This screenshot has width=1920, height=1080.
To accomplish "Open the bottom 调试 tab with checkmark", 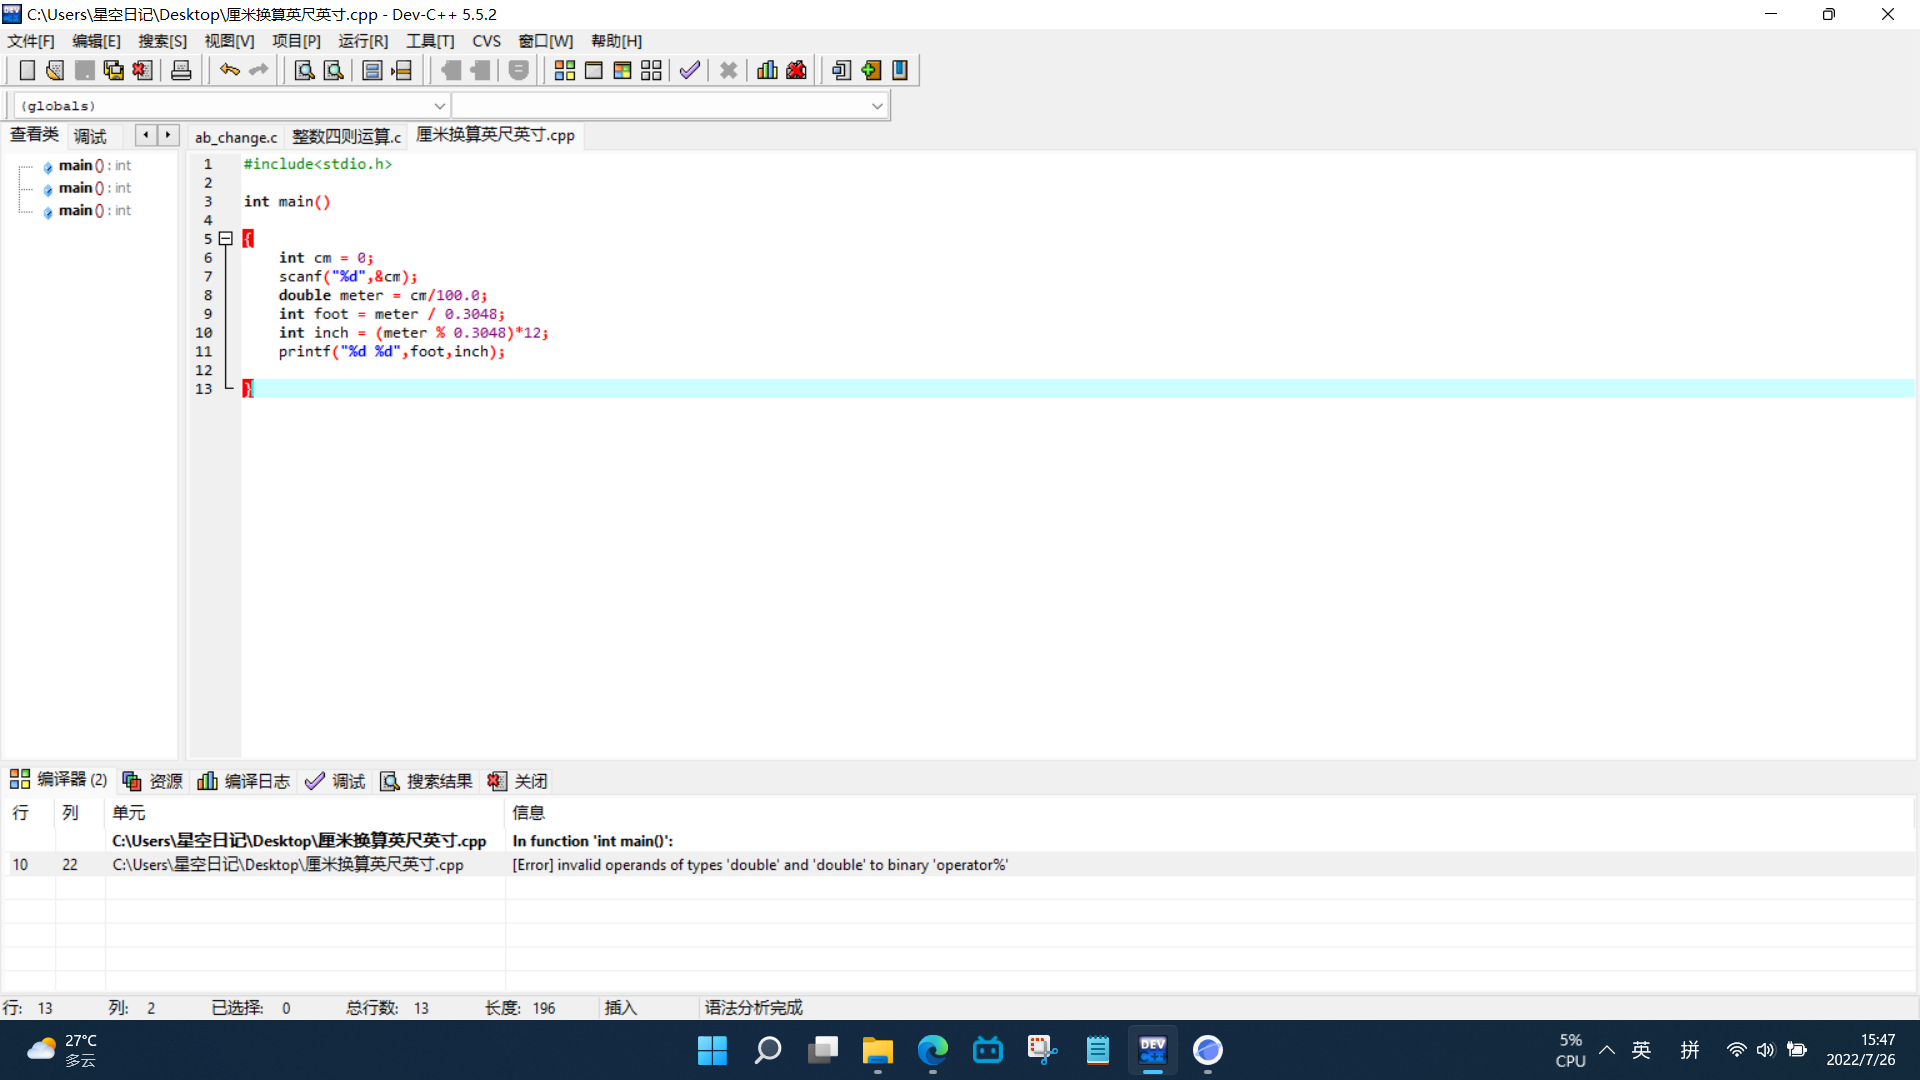I will click(336, 781).
